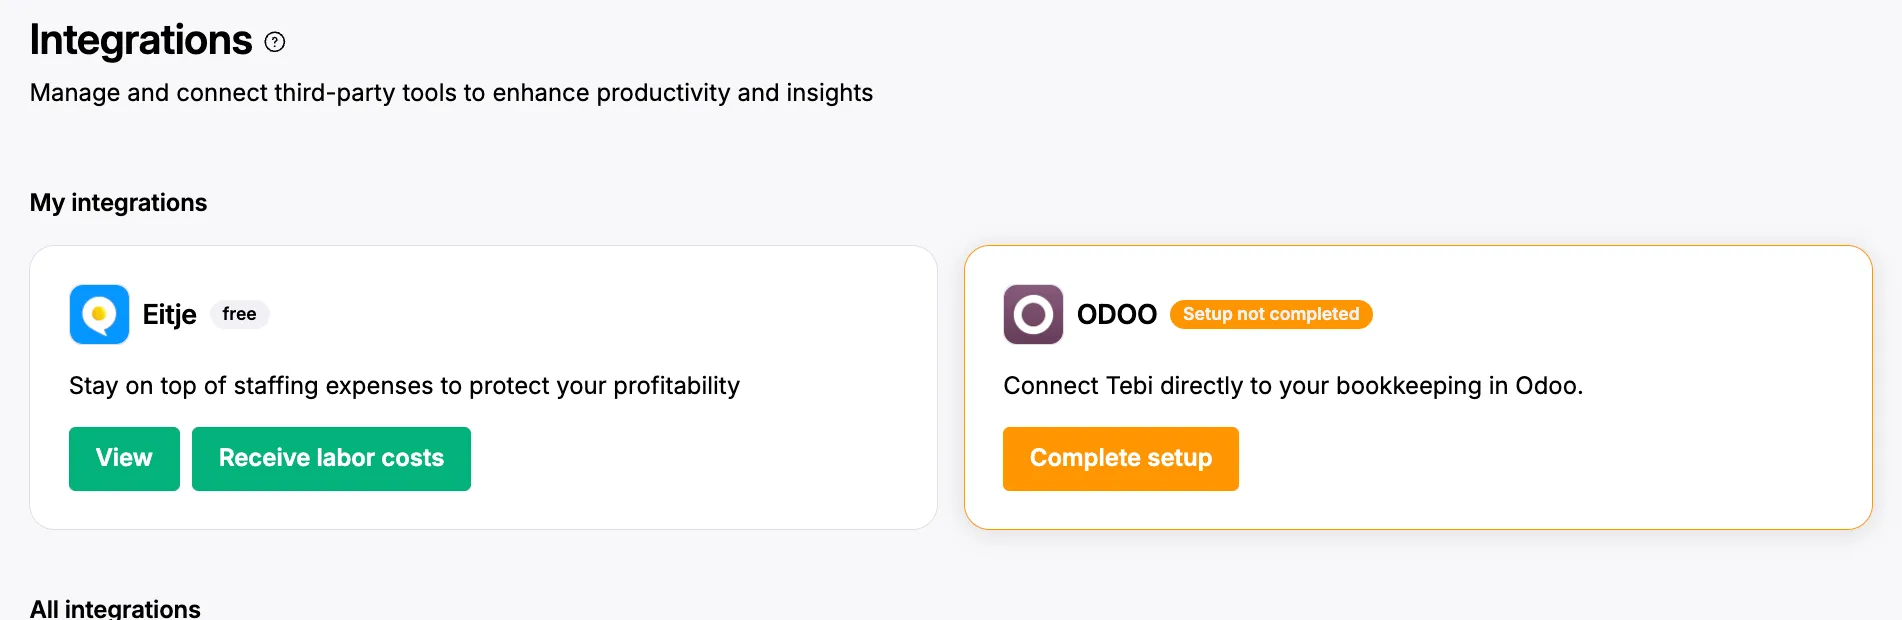Click the word 'profitability' in Eitje description

[x=676, y=386]
